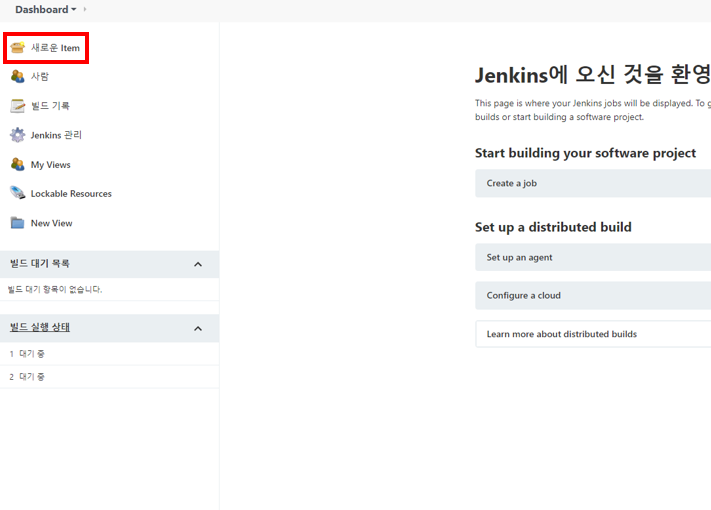Collapse the 빌드 대기 목록 panel
Image resolution: width=711 pixels, height=510 pixels.
pos(198,264)
